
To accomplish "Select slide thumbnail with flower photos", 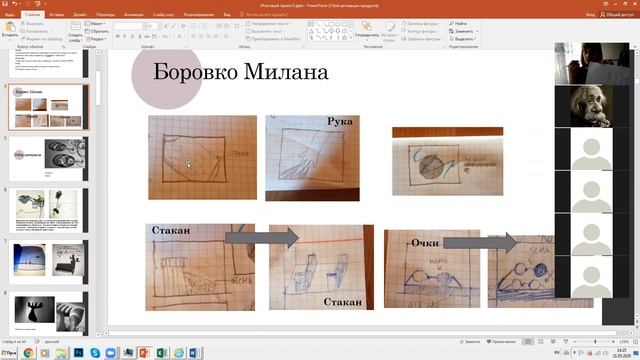I will click(x=48, y=210).
